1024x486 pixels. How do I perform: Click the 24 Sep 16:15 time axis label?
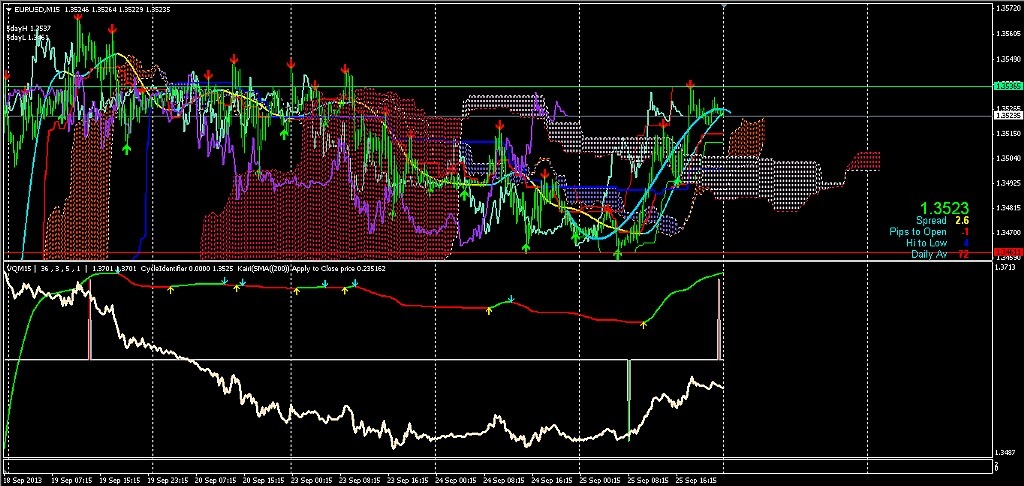[x=554, y=479]
